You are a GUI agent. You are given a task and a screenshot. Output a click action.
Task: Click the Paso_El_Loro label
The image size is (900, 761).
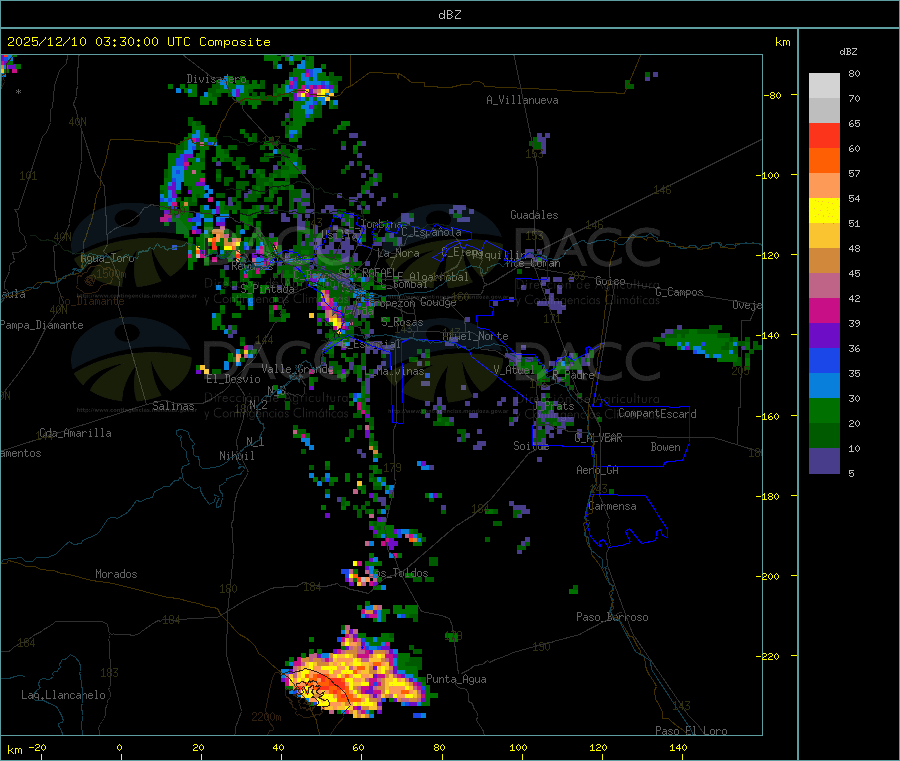pyautogui.click(x=692, y=731)
